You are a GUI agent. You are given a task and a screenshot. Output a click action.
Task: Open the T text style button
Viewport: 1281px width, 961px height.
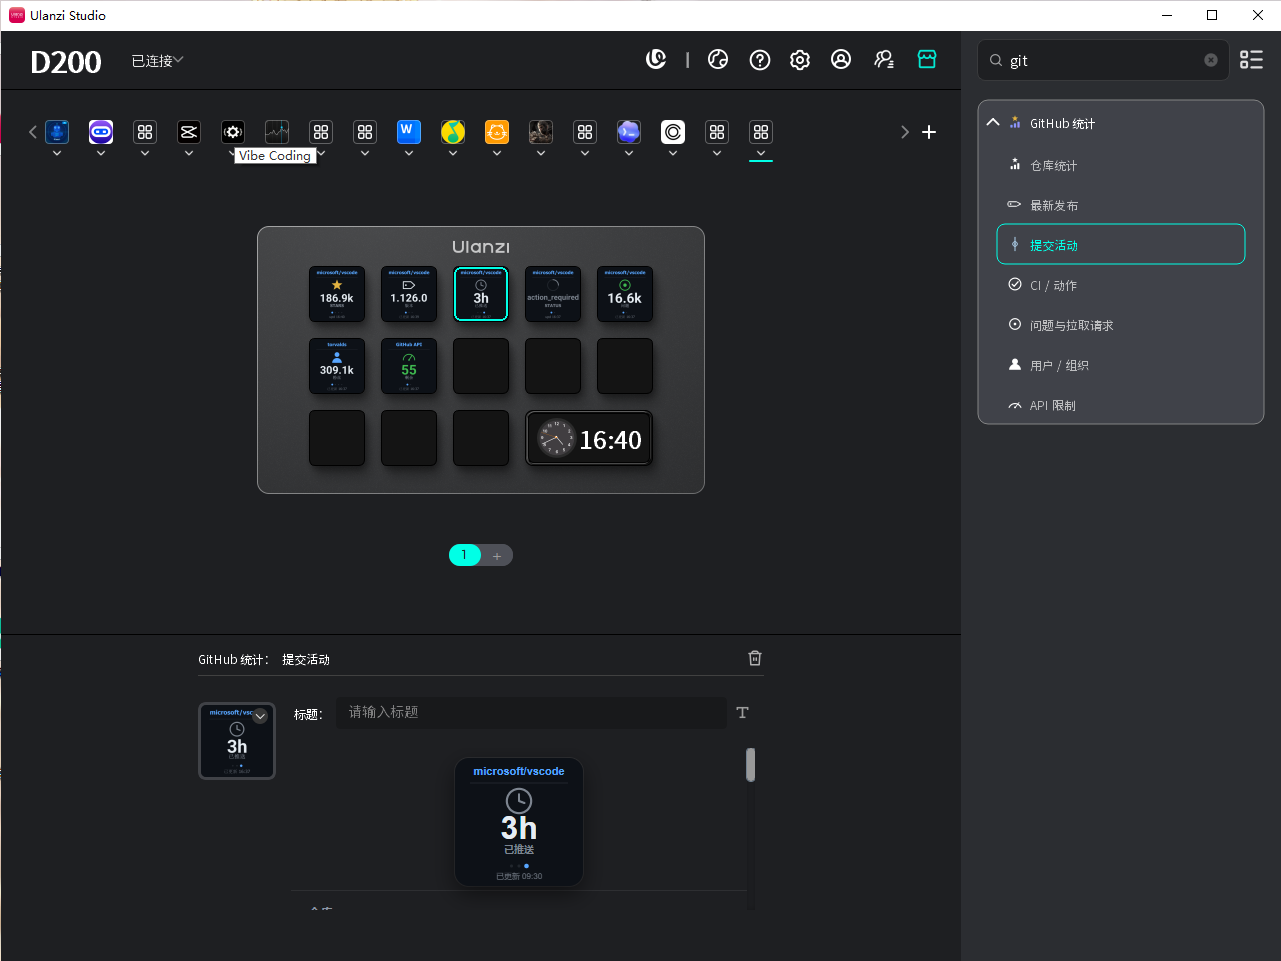tap(742, 712)
